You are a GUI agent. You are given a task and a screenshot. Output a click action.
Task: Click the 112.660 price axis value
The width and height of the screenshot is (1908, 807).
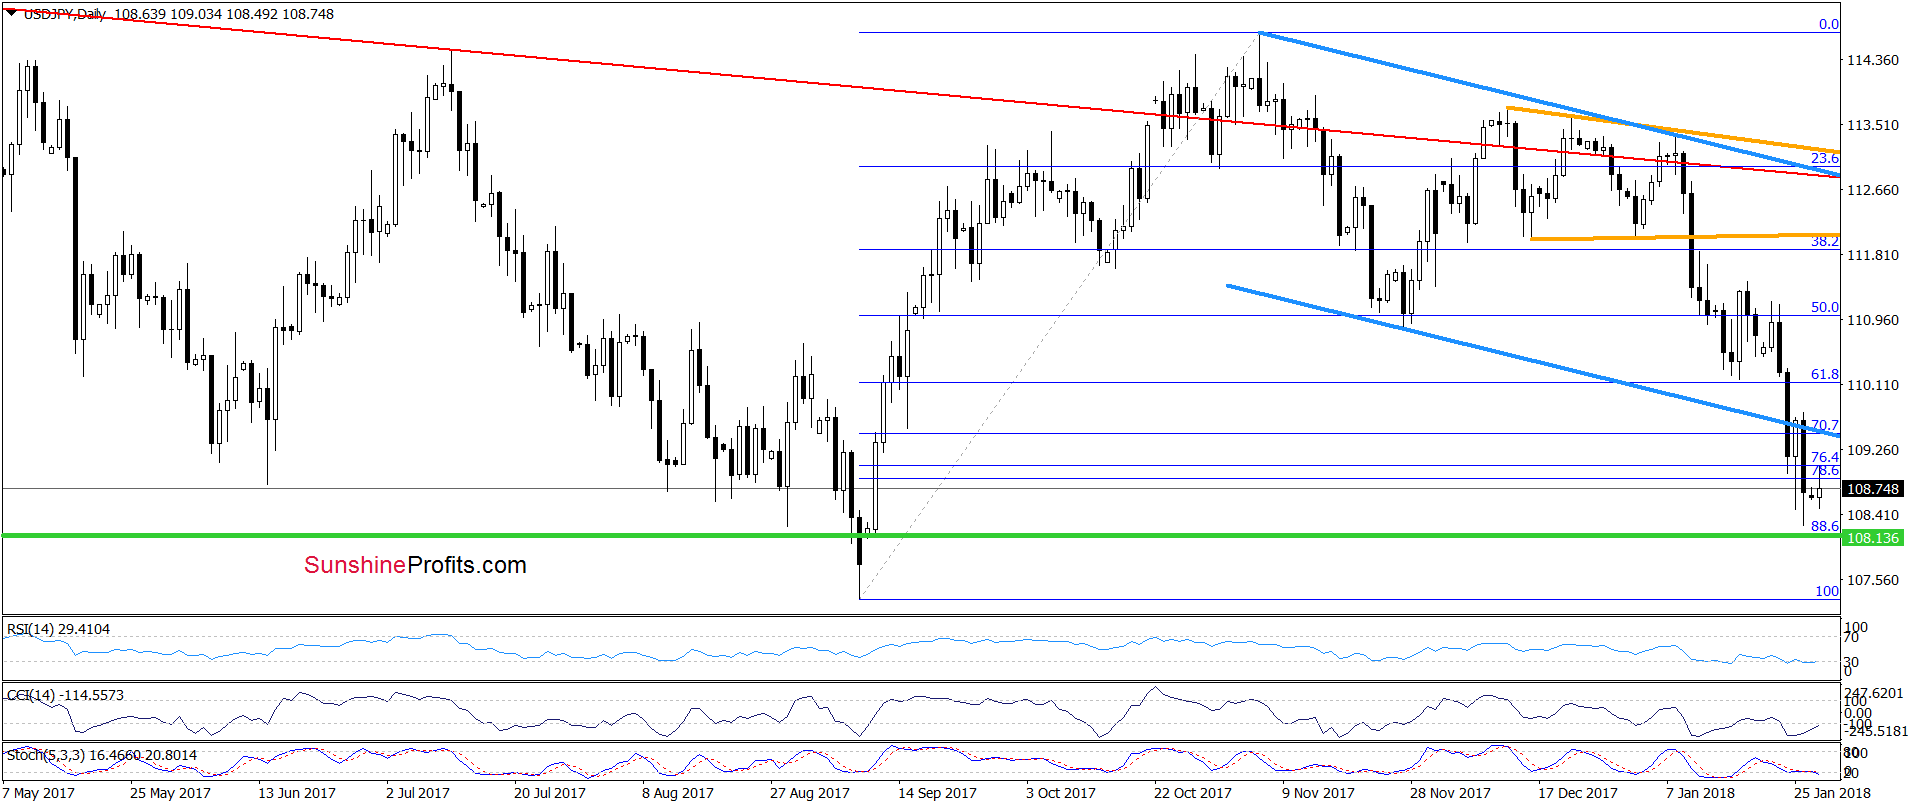tap(1872, 190)
